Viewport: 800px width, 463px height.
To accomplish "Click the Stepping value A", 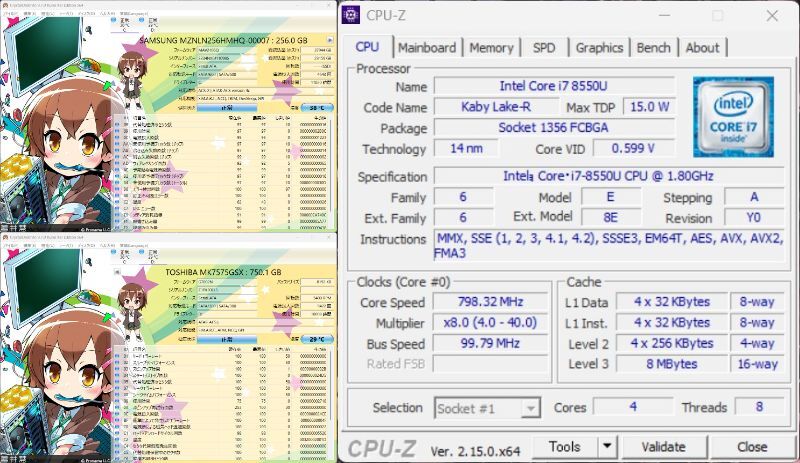I will (x=754, y=197).
